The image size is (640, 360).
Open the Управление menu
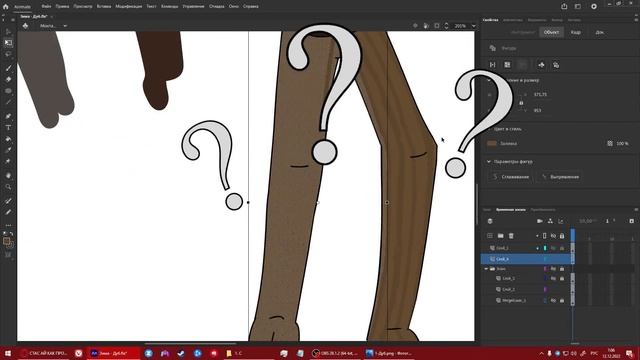click(x=193, y=7)
